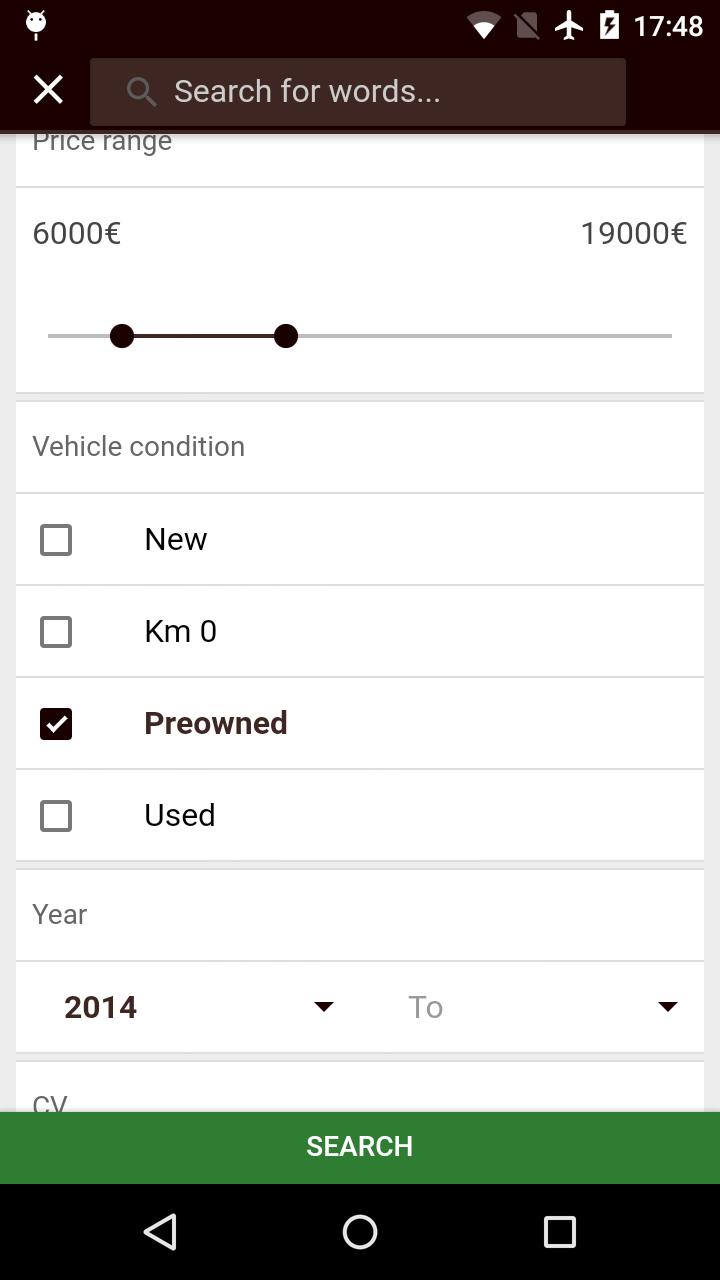The width and height of the screenshot is (720, 1280).
Task: Open the 2014 year-from dropdown
Action: tap(198, 1007)
